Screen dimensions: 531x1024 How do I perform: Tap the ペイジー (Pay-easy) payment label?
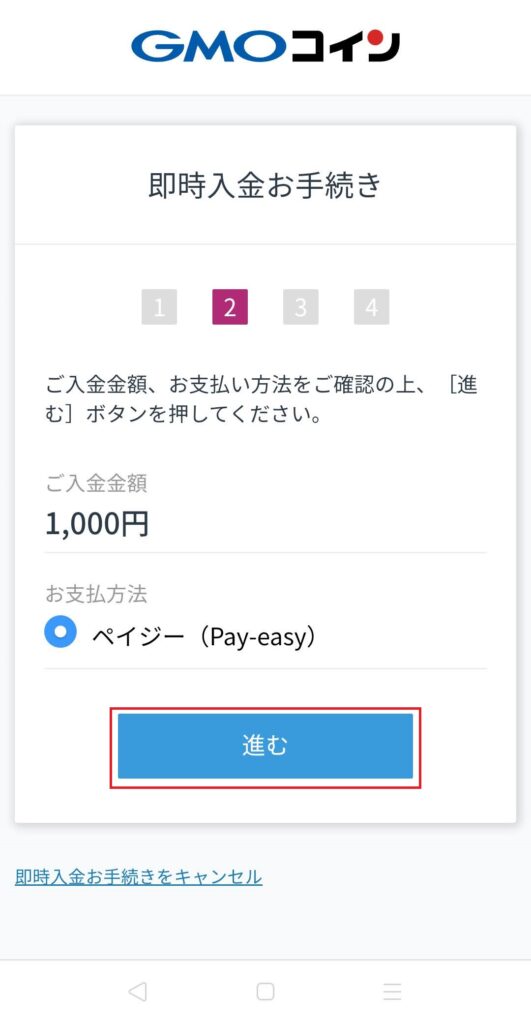pyautogui.click(x=204, y=635)
